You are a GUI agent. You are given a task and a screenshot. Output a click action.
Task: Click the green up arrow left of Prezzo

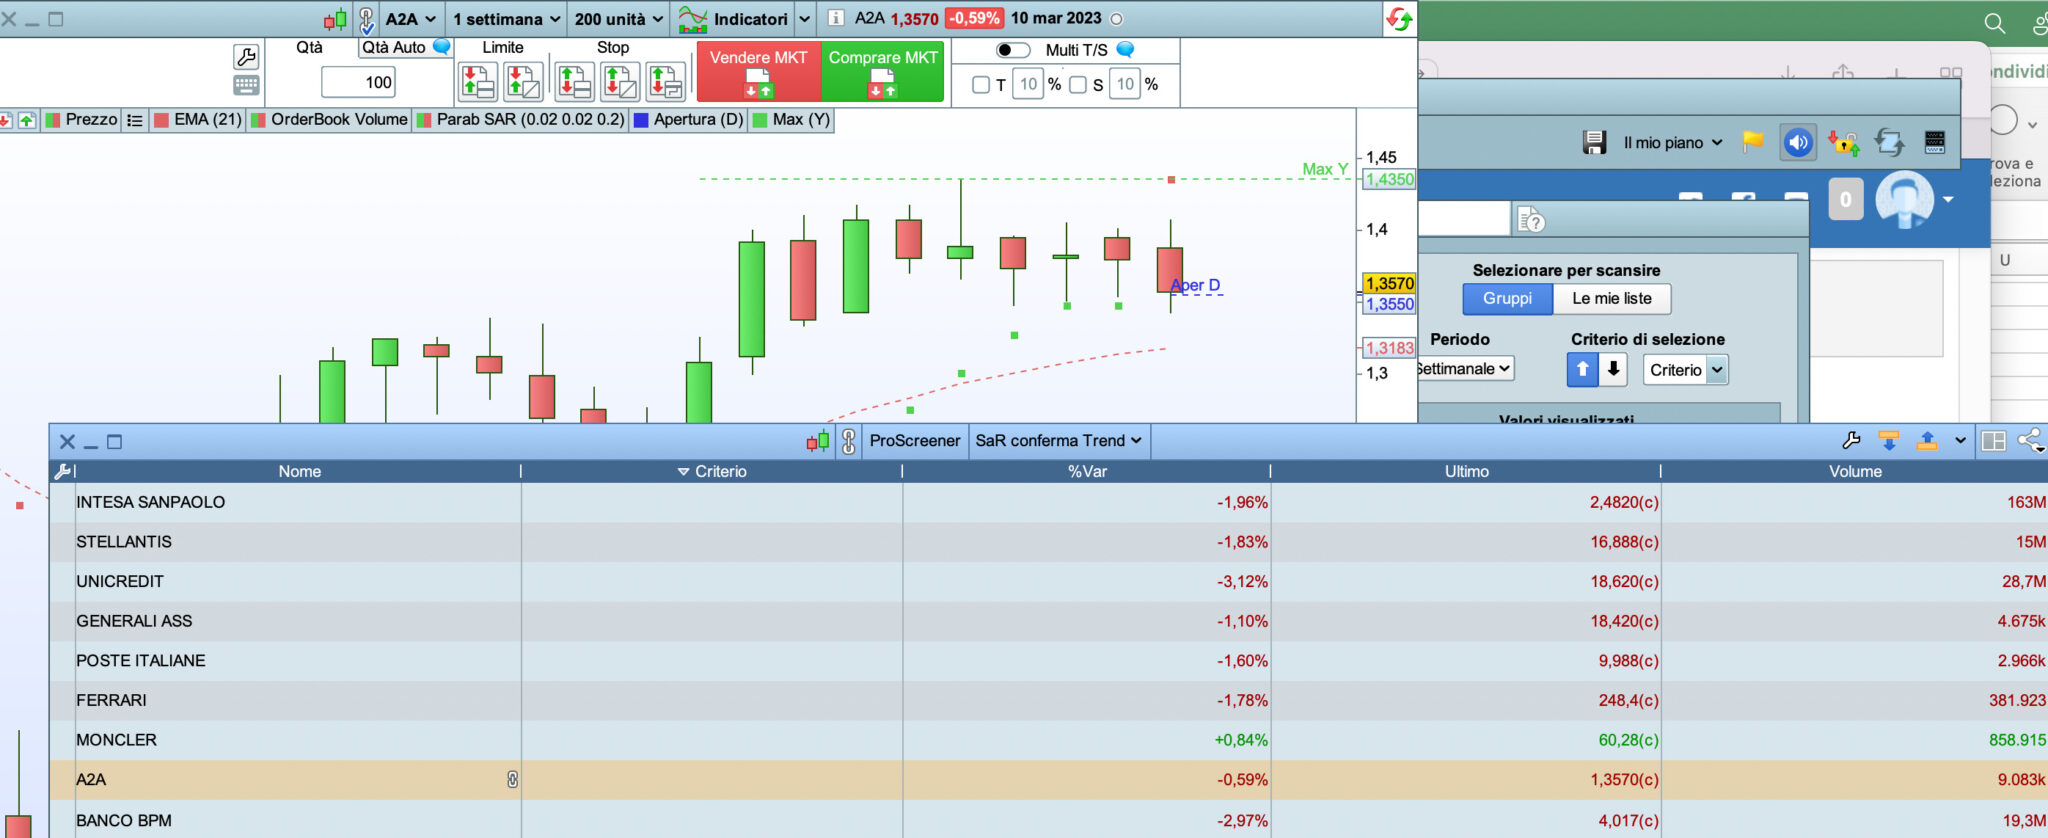point(26,120)
